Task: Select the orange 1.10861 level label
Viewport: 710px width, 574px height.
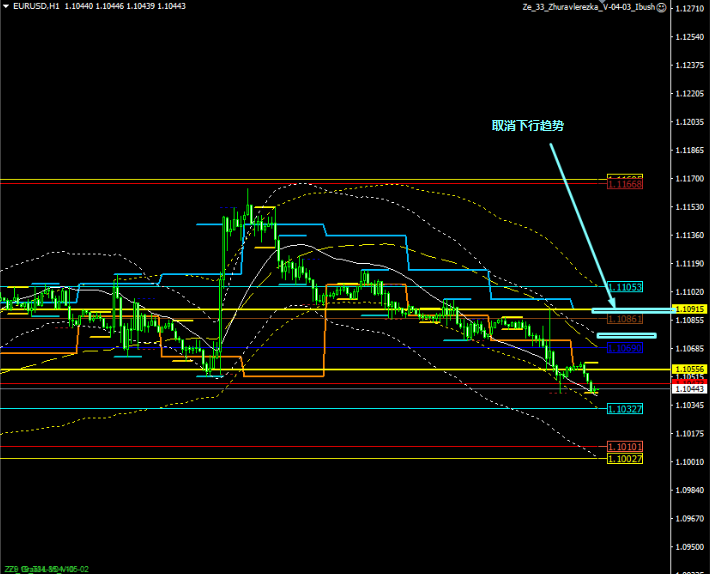Action: 625,318
